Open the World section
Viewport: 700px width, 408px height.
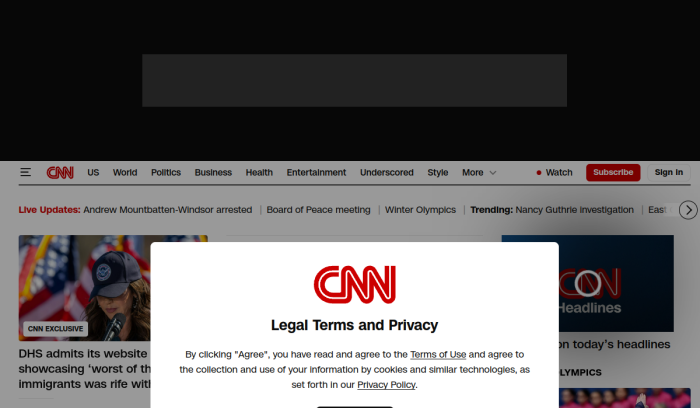[125, 172]
